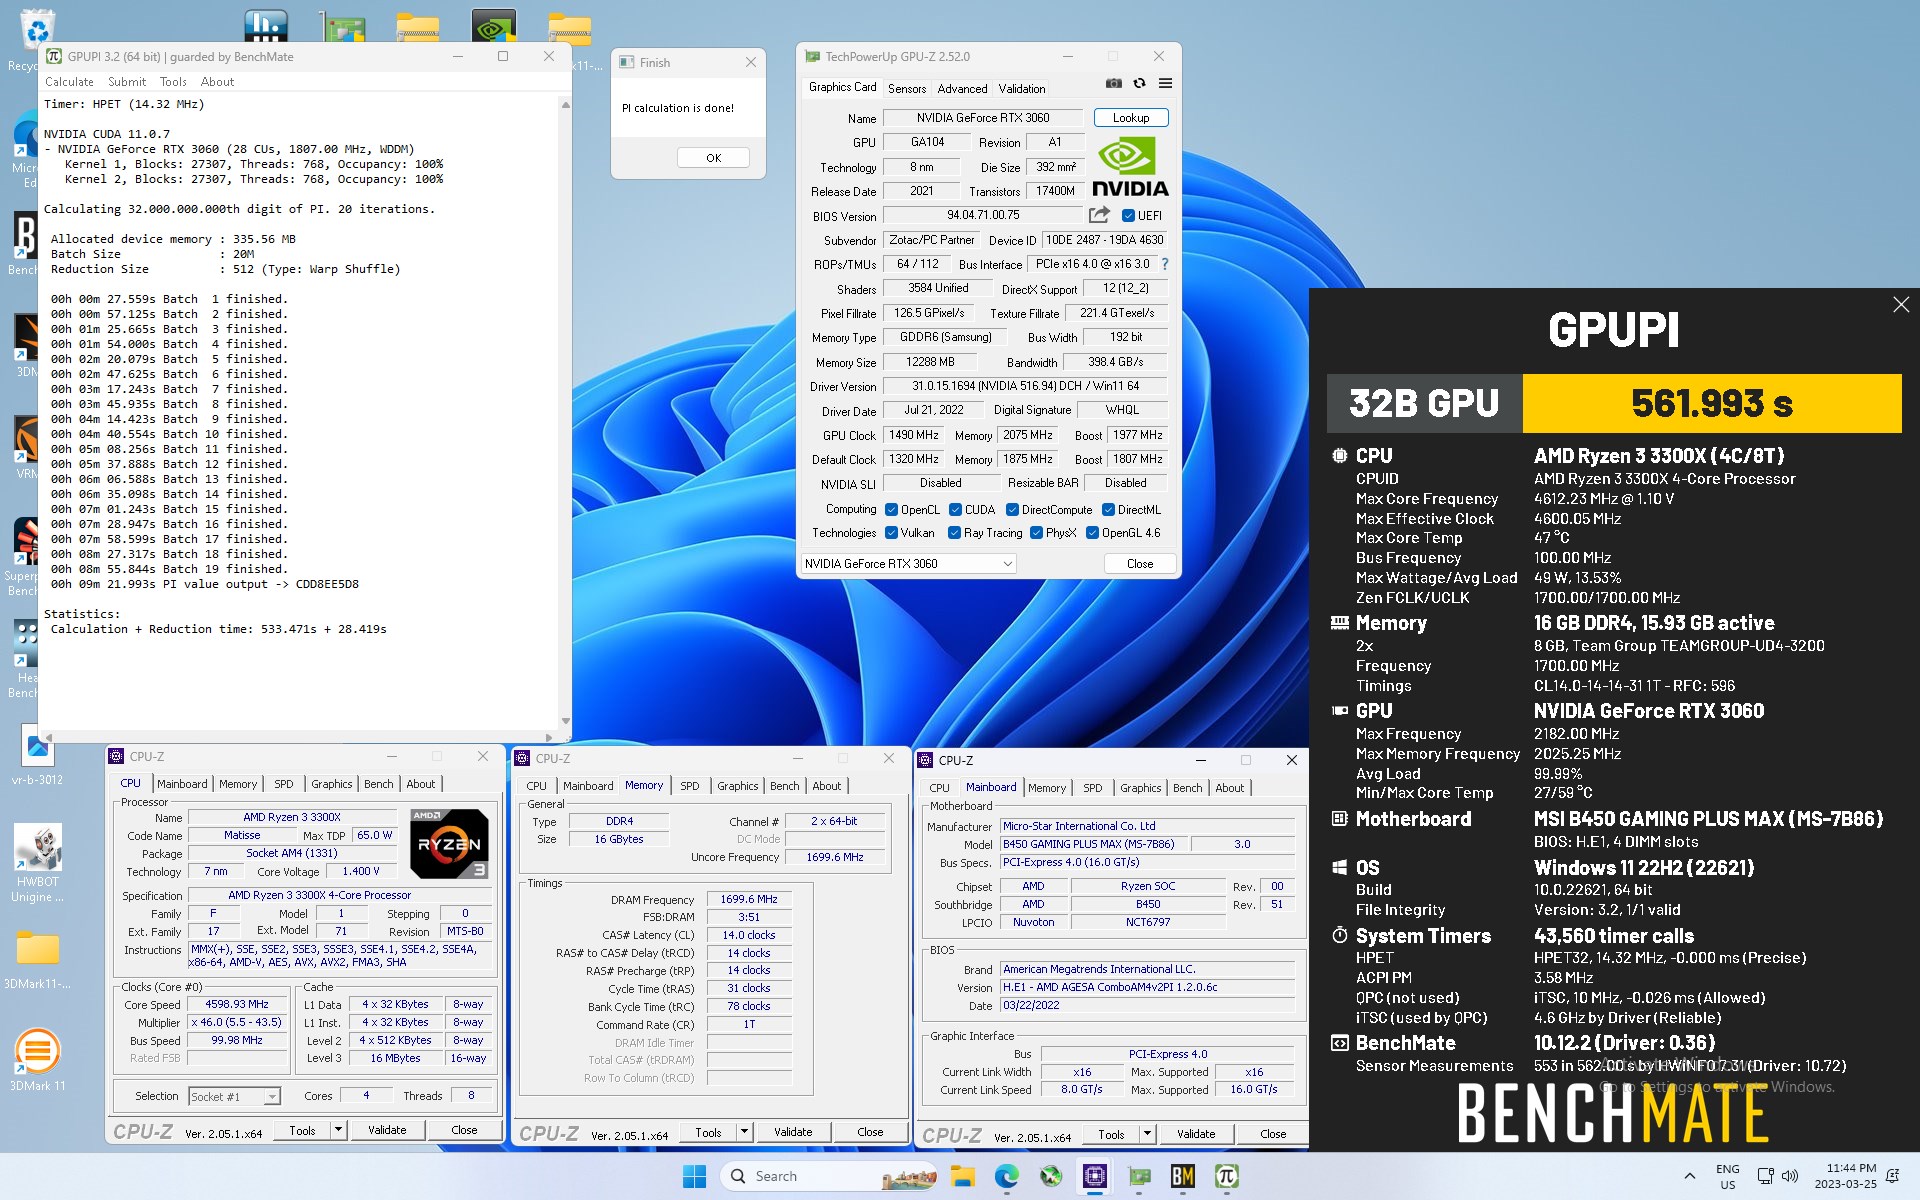Click Validate in Ryzen processor CPU-Z window

click(387, 1130)
